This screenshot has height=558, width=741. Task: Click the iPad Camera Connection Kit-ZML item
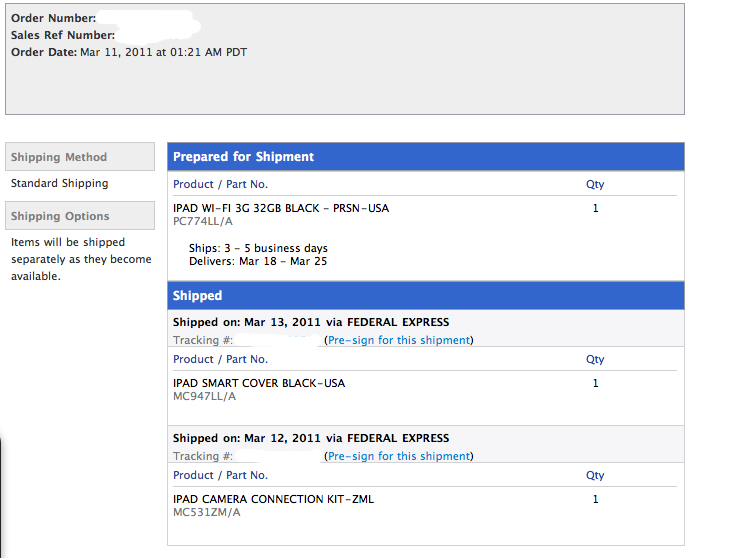click(273, 499)
